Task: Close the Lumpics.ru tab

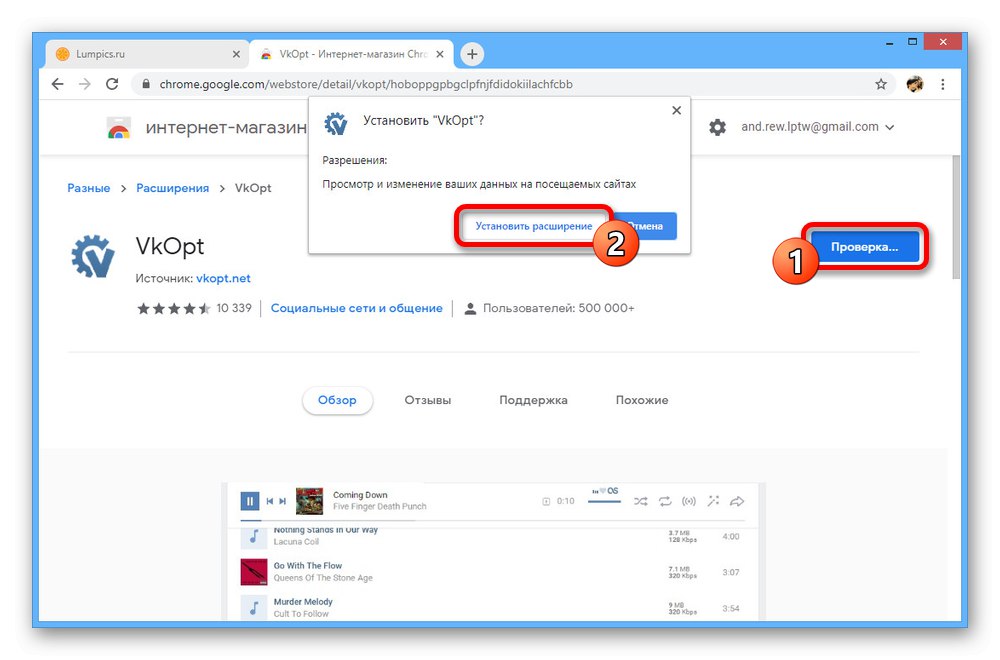Action: [236, 54]
